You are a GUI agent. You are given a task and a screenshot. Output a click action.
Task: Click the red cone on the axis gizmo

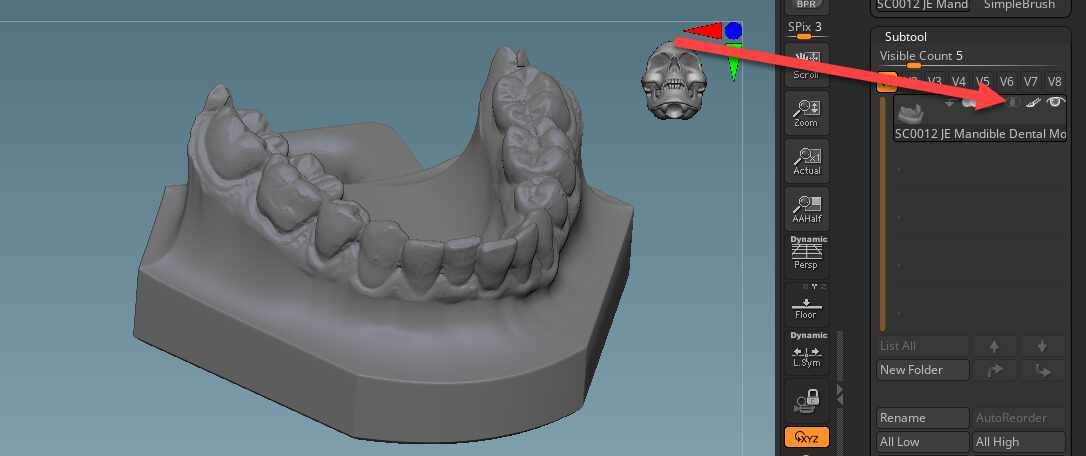703,30
